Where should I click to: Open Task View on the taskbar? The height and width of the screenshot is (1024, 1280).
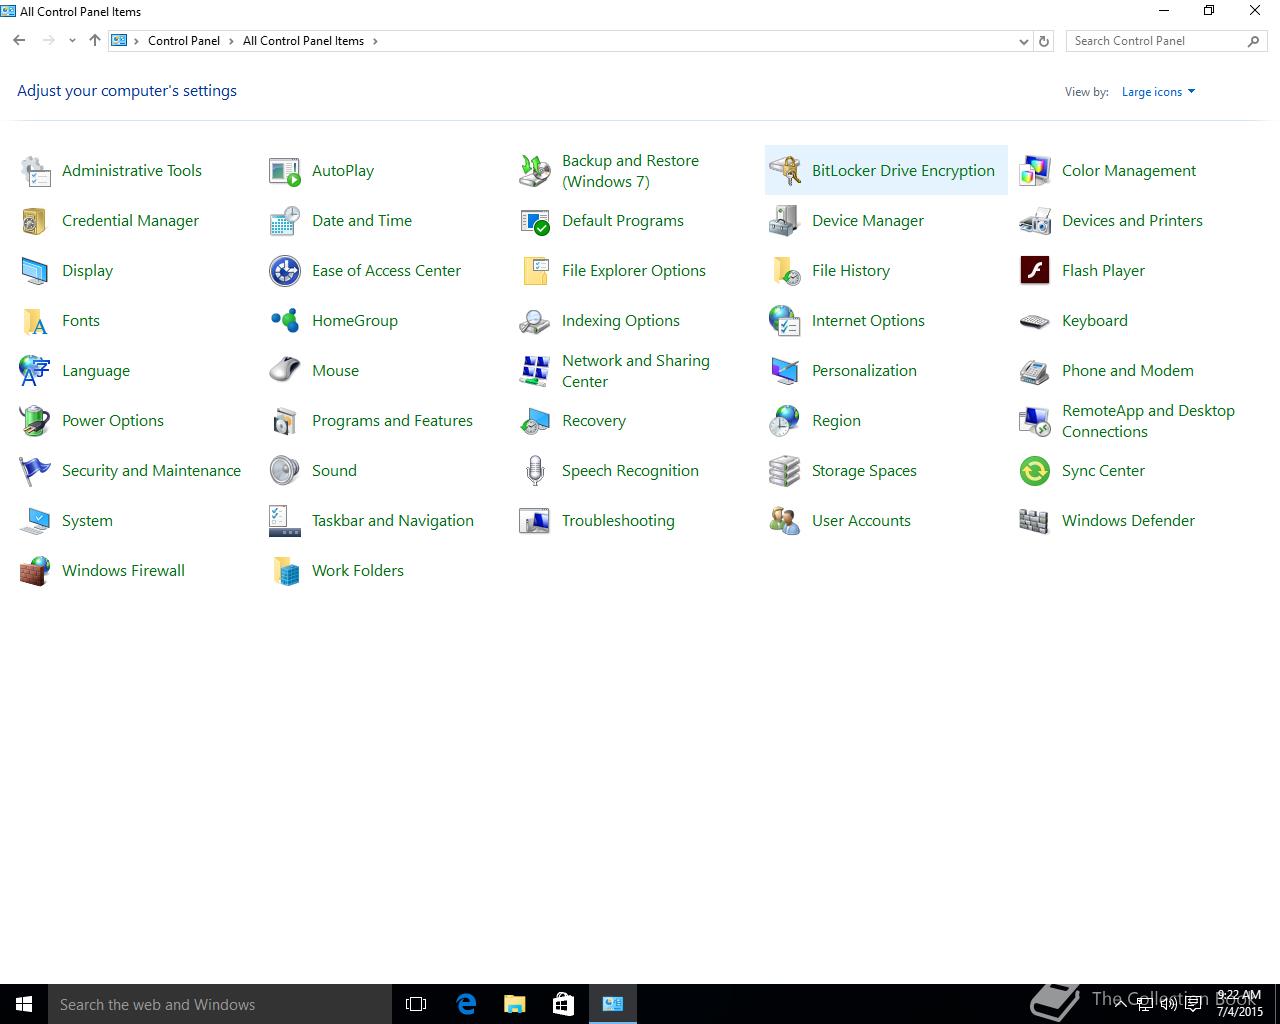[x=416, y=1004]
